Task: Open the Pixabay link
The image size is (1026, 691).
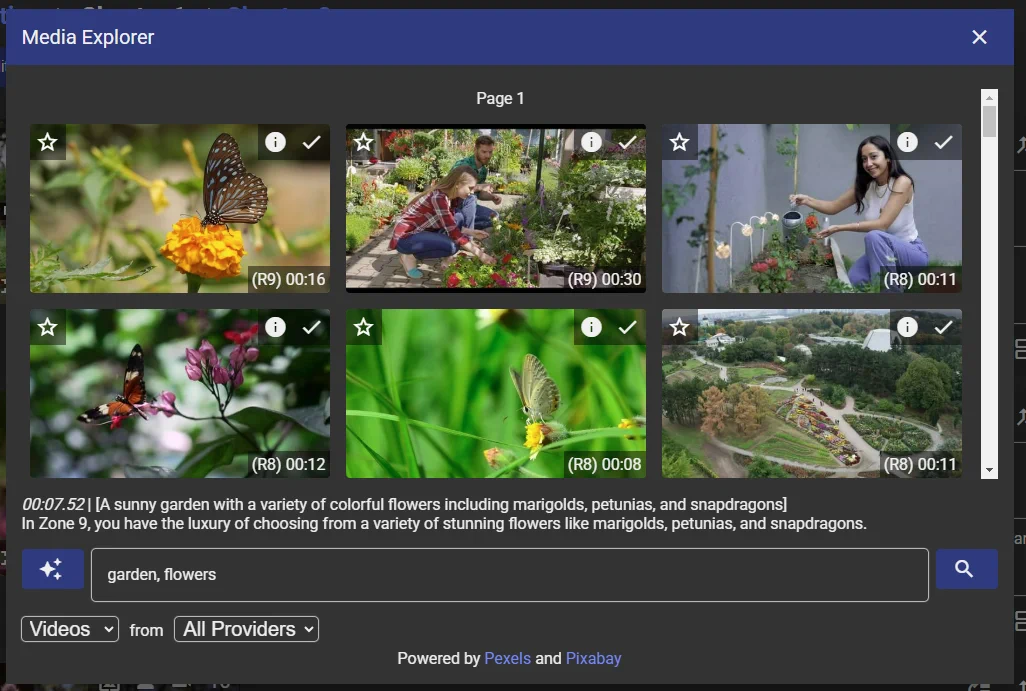Action: coord(593,658)
